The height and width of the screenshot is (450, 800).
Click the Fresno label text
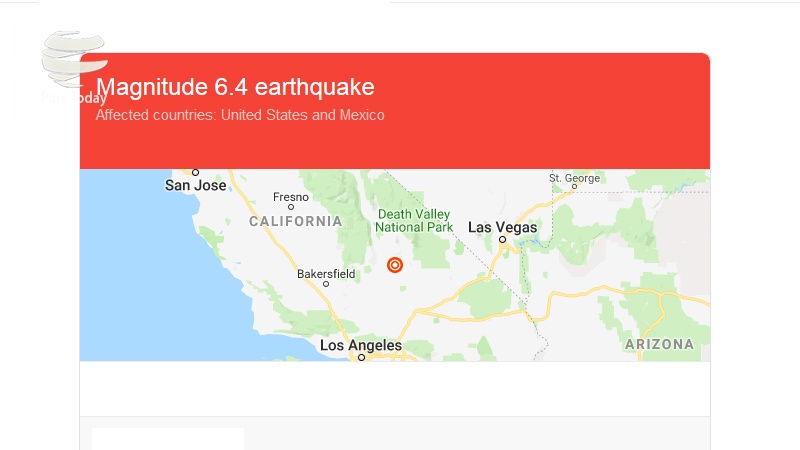pos(291,197)
